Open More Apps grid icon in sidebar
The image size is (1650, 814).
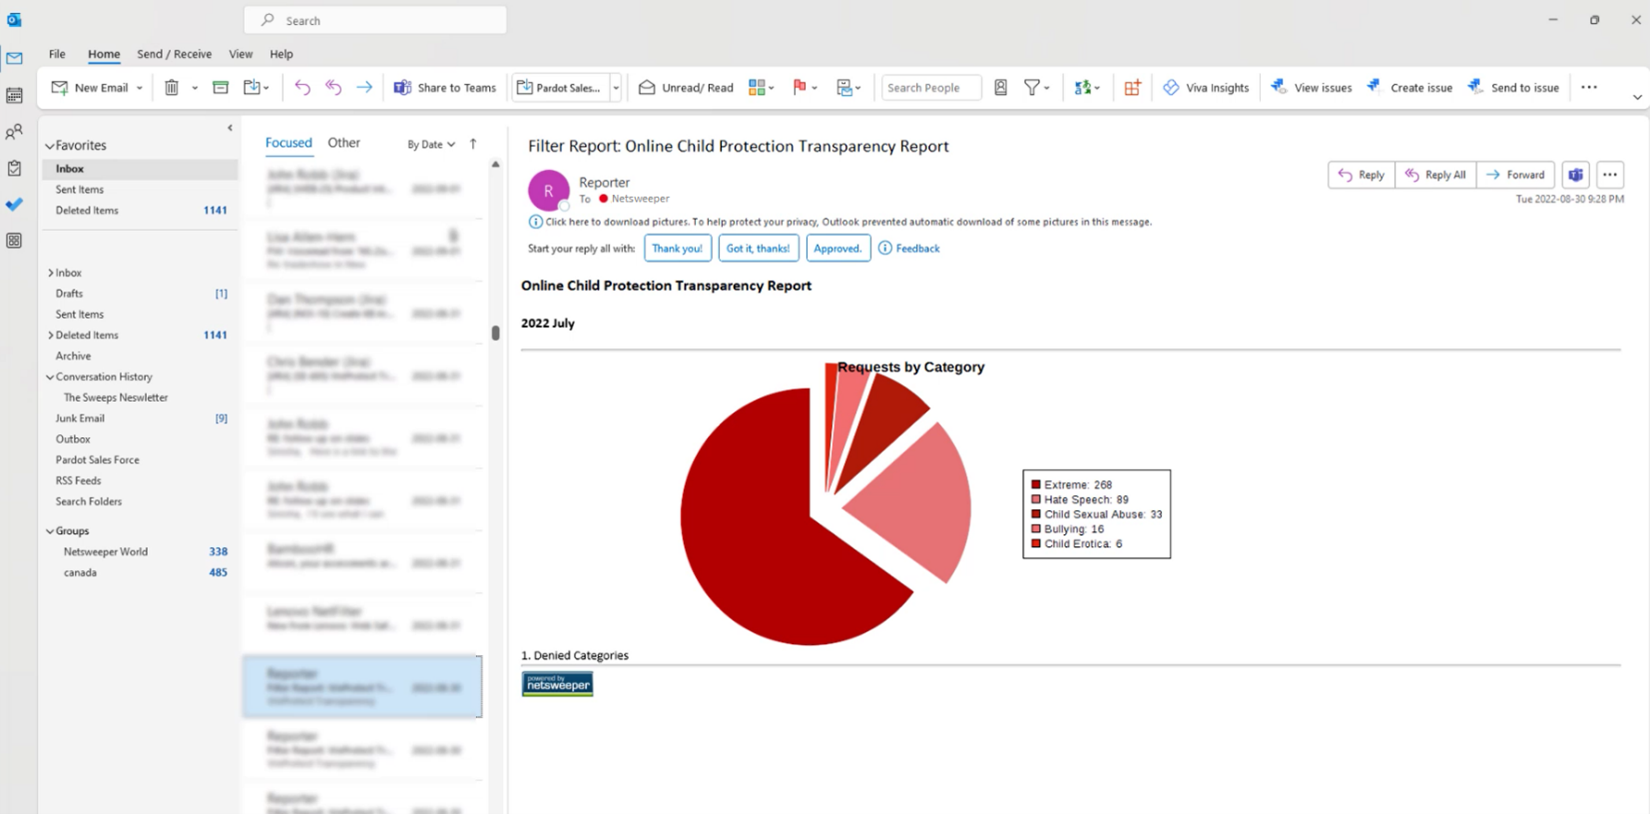tap(14, 240)
